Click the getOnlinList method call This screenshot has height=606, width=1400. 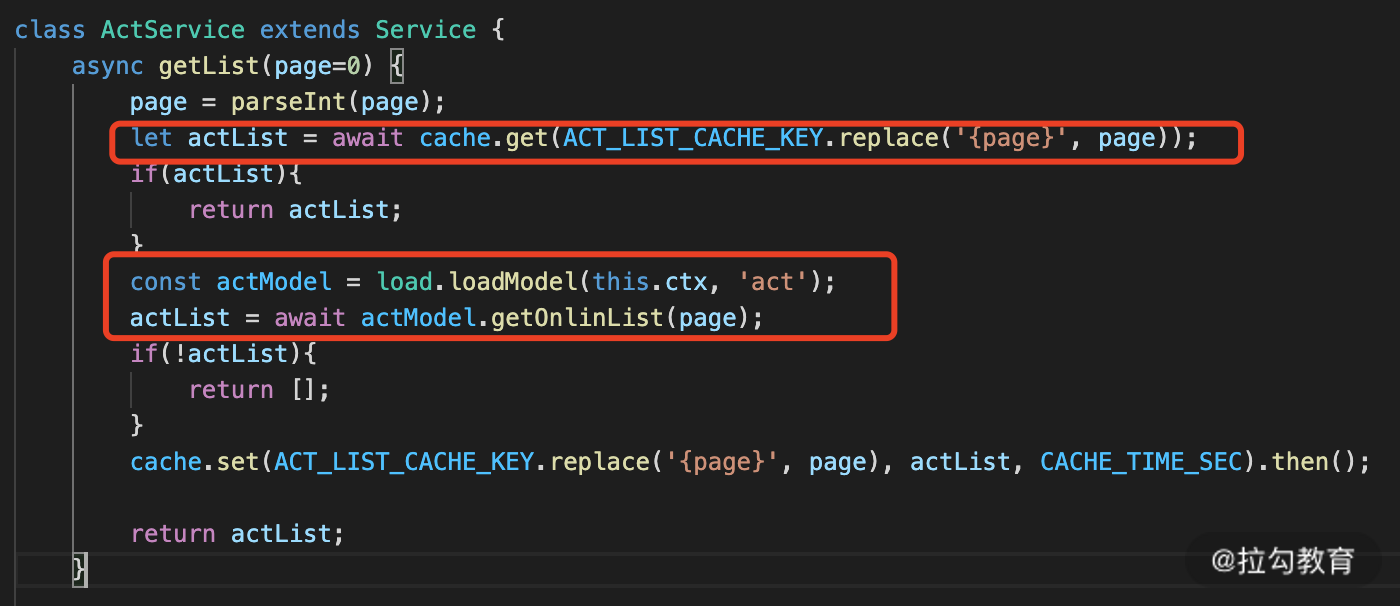point(578,318)
